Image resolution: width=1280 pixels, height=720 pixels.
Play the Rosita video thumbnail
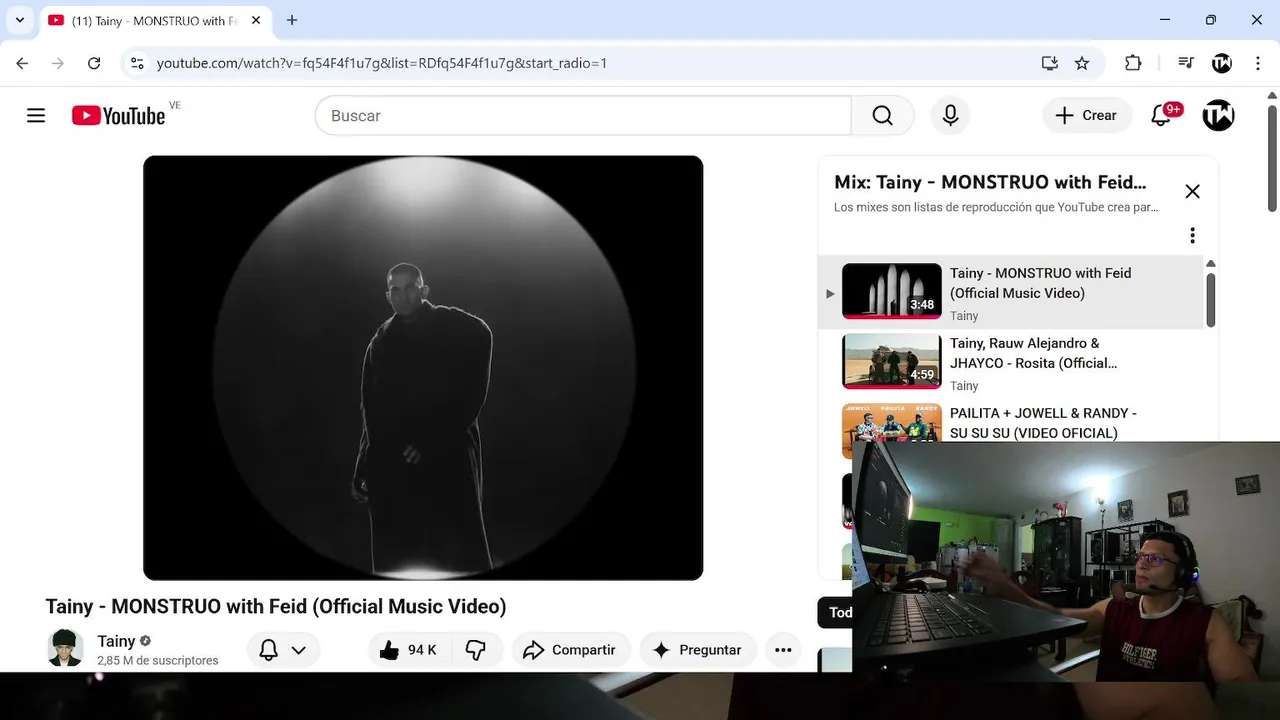pyautogui.click(x=892, y=361)
